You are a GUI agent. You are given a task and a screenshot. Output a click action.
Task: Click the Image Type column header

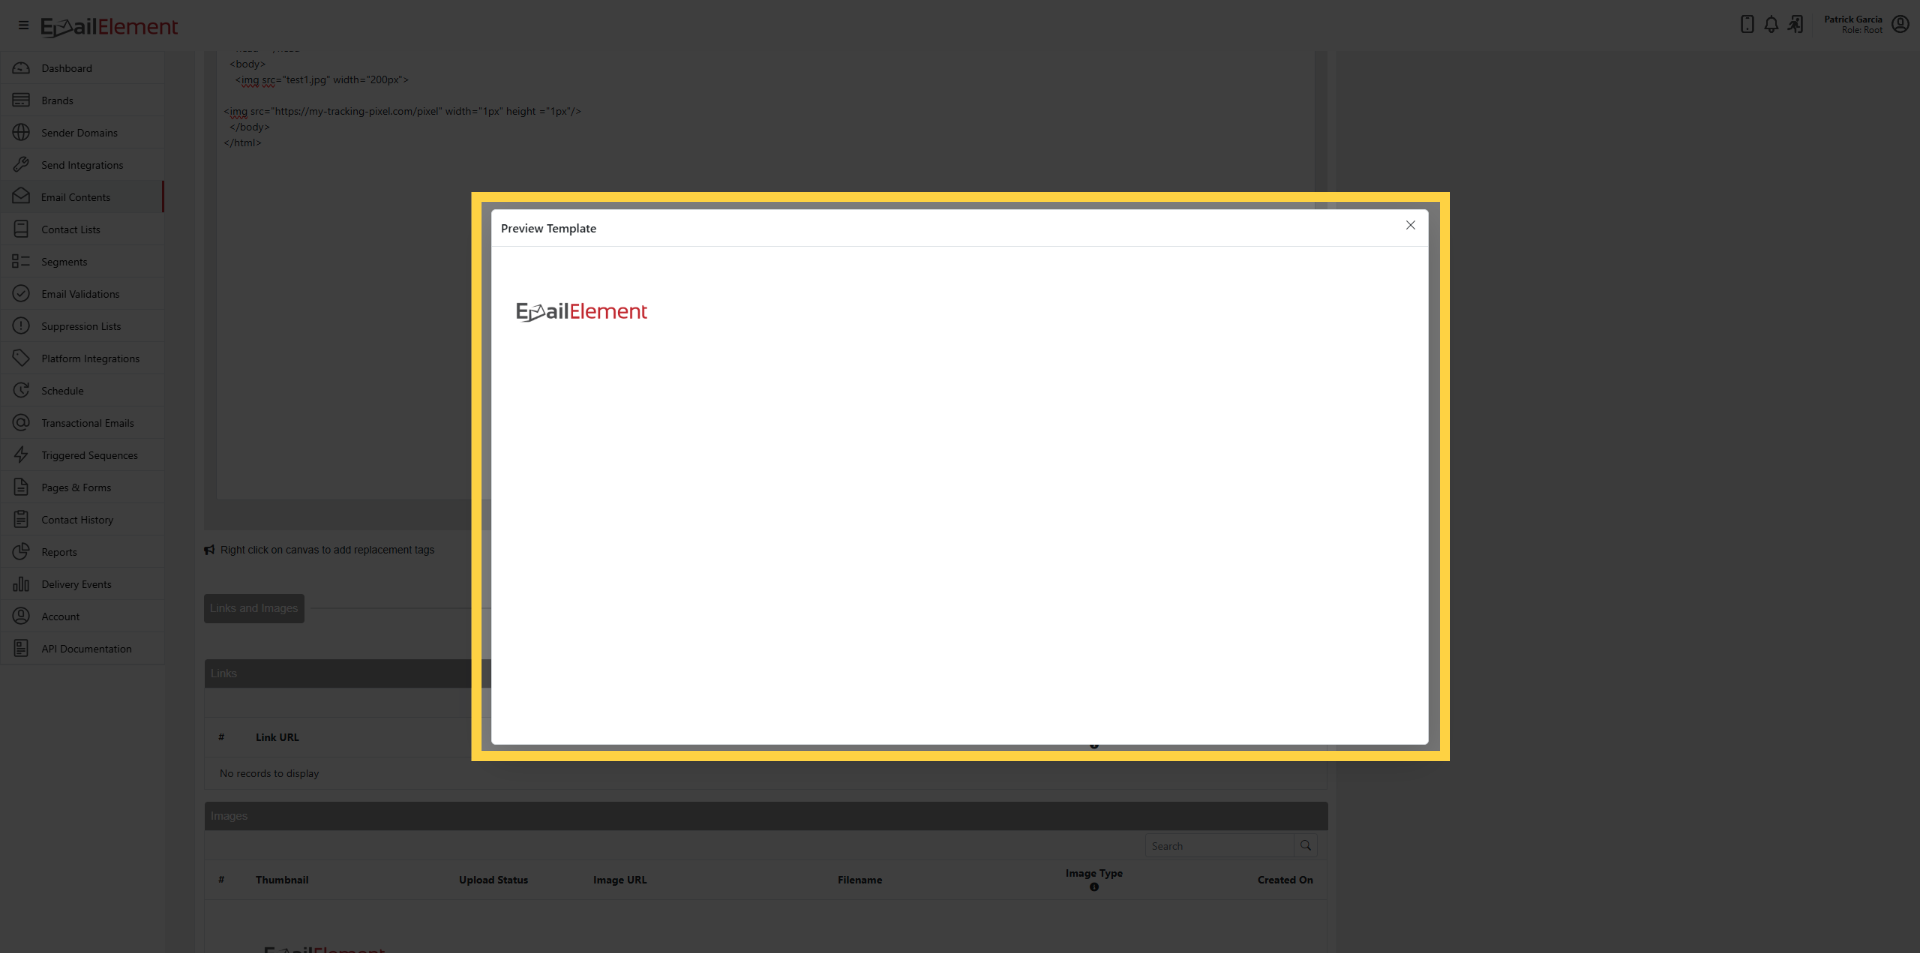[1094, 873]
